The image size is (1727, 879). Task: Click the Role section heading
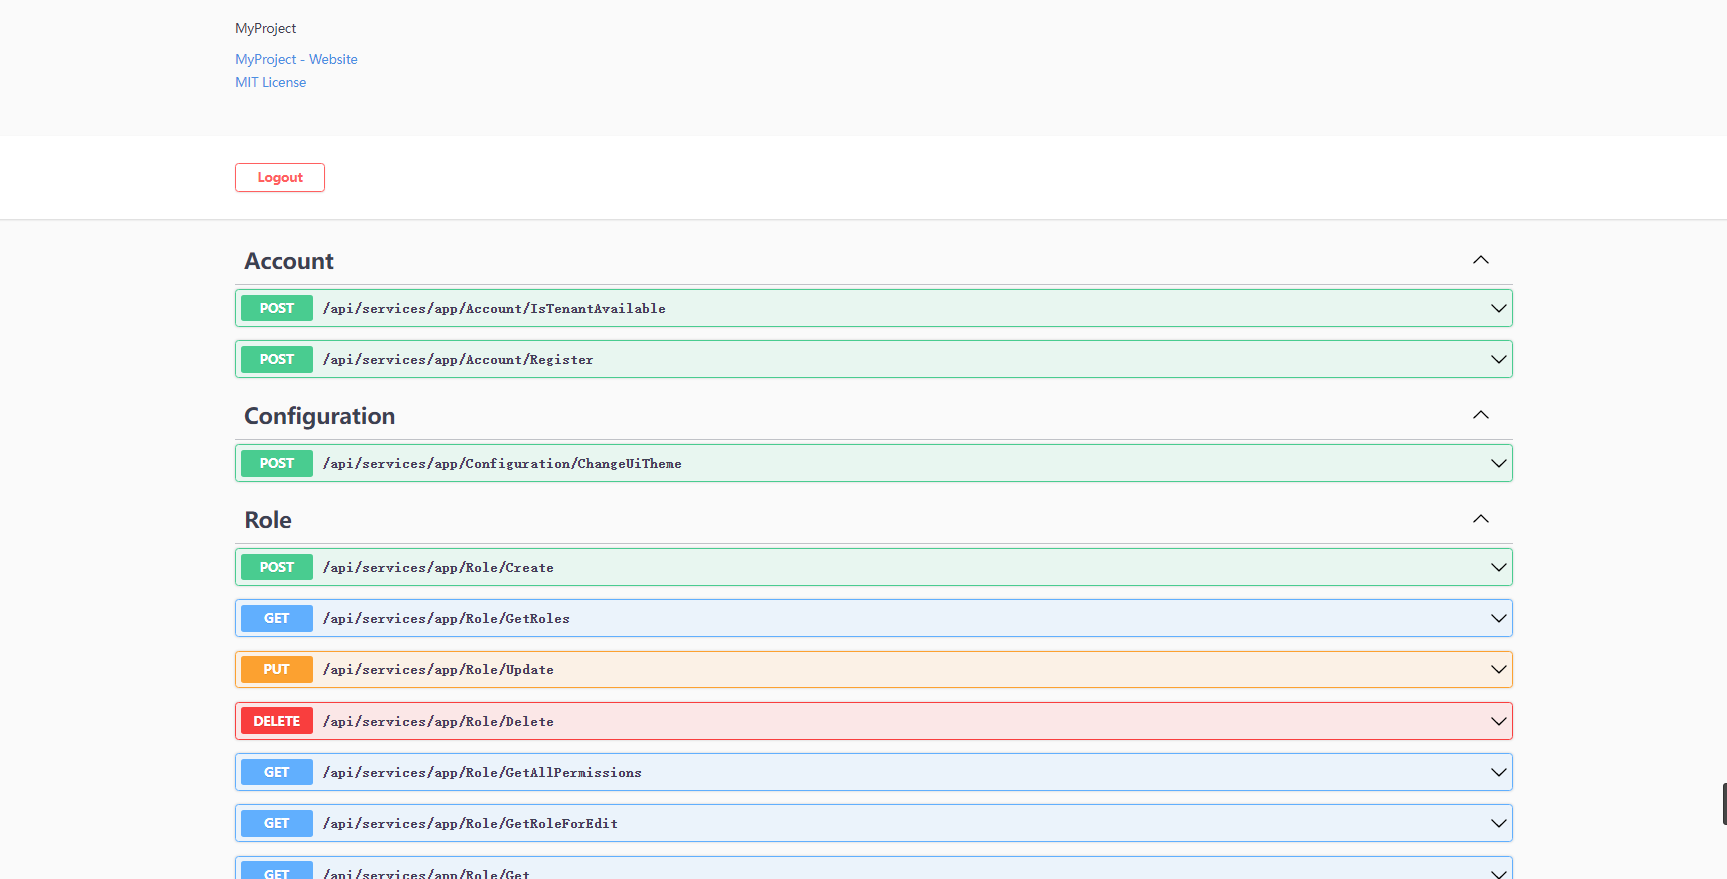[268, 520]
